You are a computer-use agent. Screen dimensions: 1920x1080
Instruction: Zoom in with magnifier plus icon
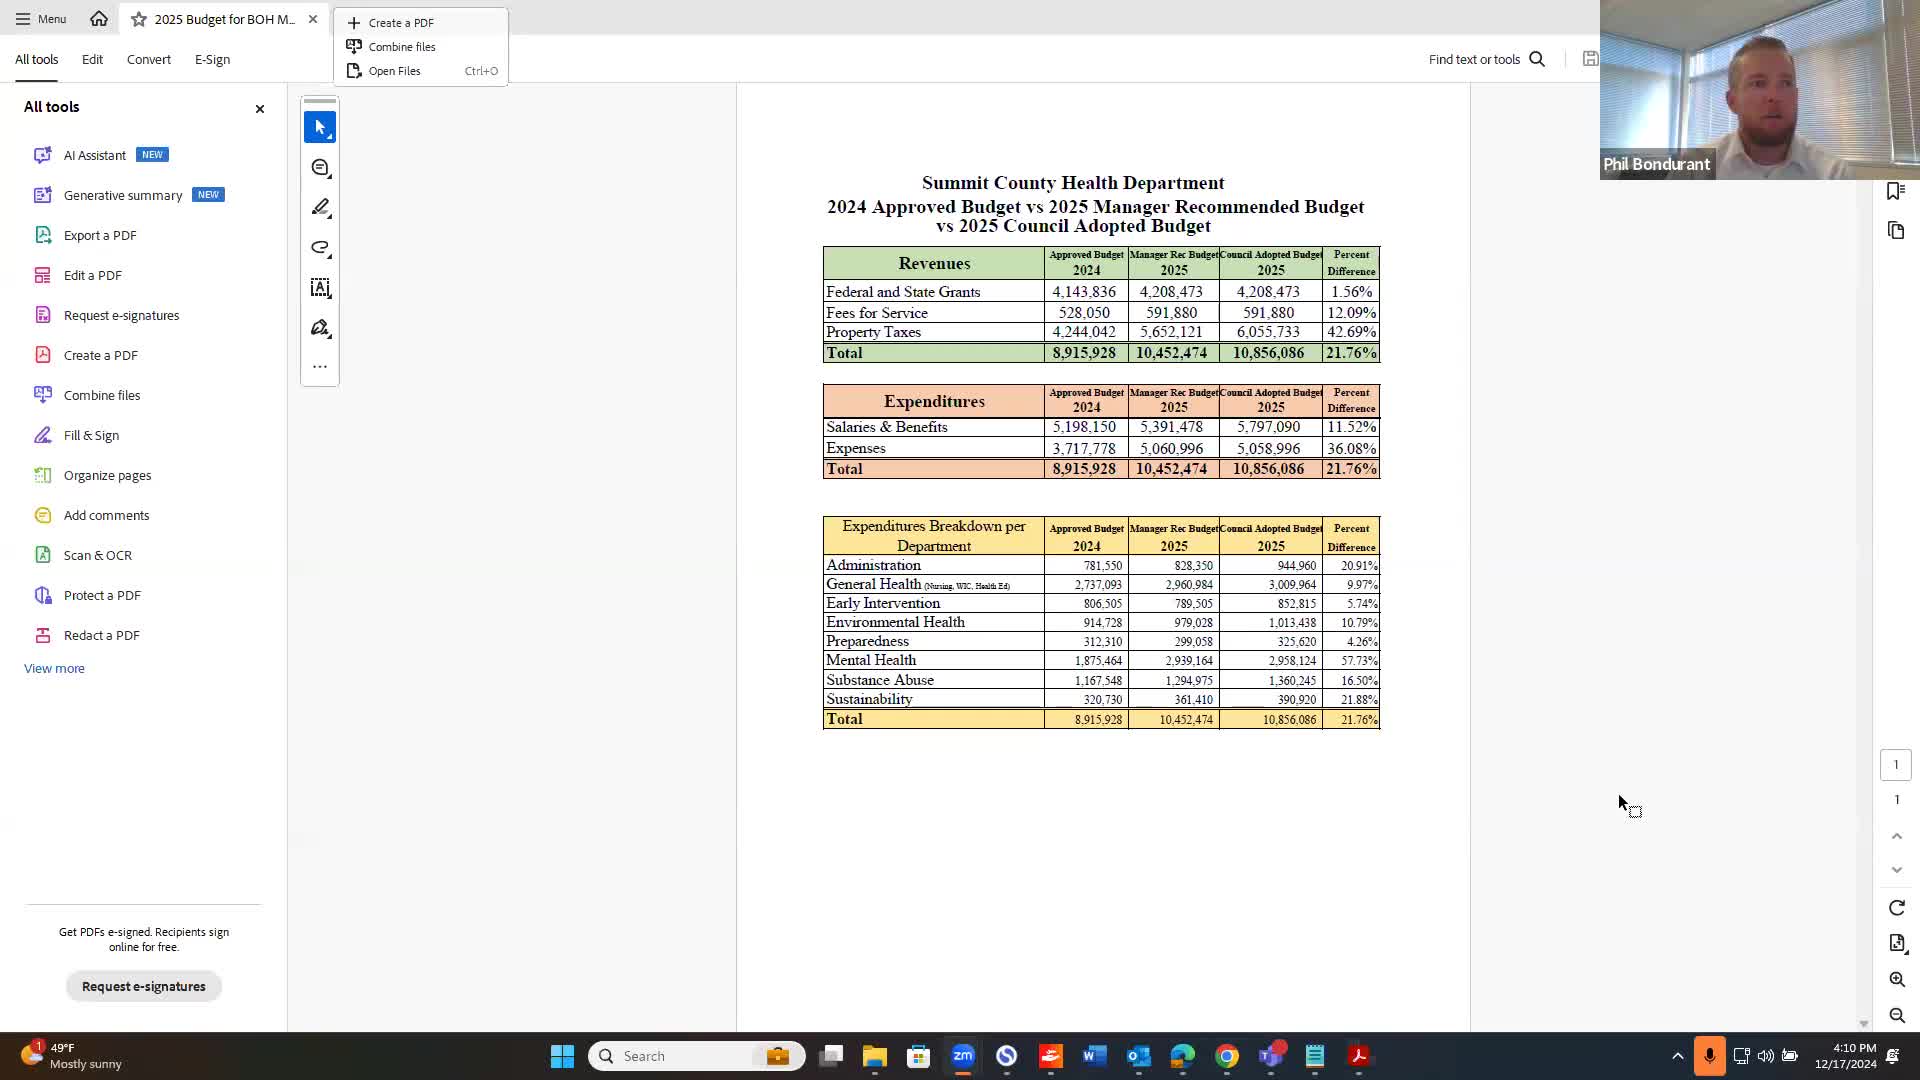click(x=1897, y=980)
